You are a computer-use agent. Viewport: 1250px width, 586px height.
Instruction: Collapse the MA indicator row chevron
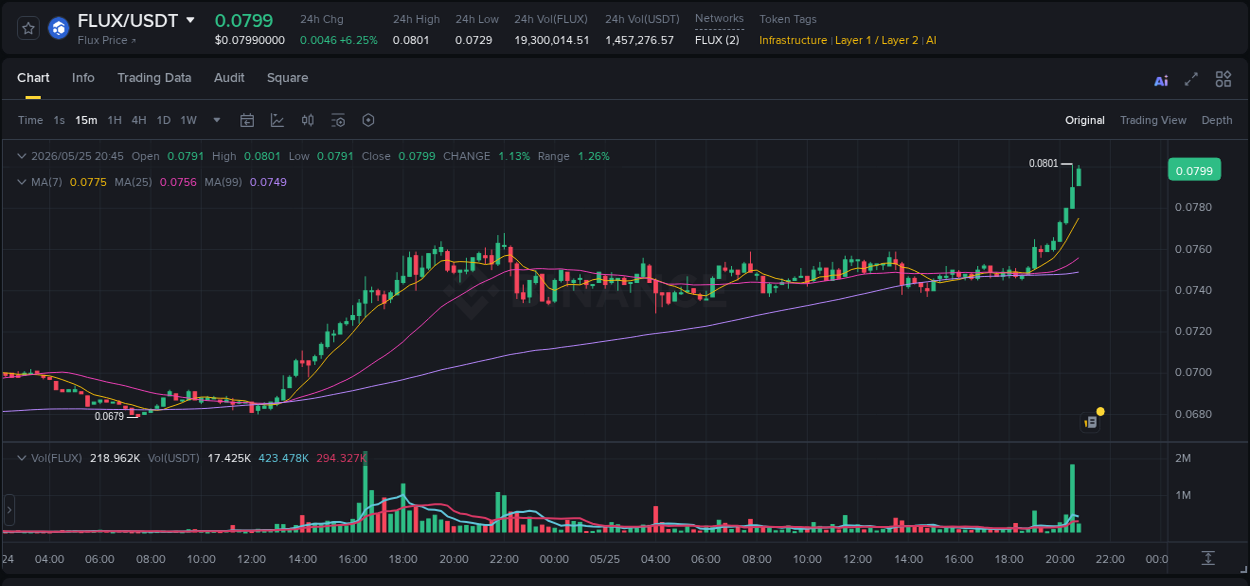(22, 182)
